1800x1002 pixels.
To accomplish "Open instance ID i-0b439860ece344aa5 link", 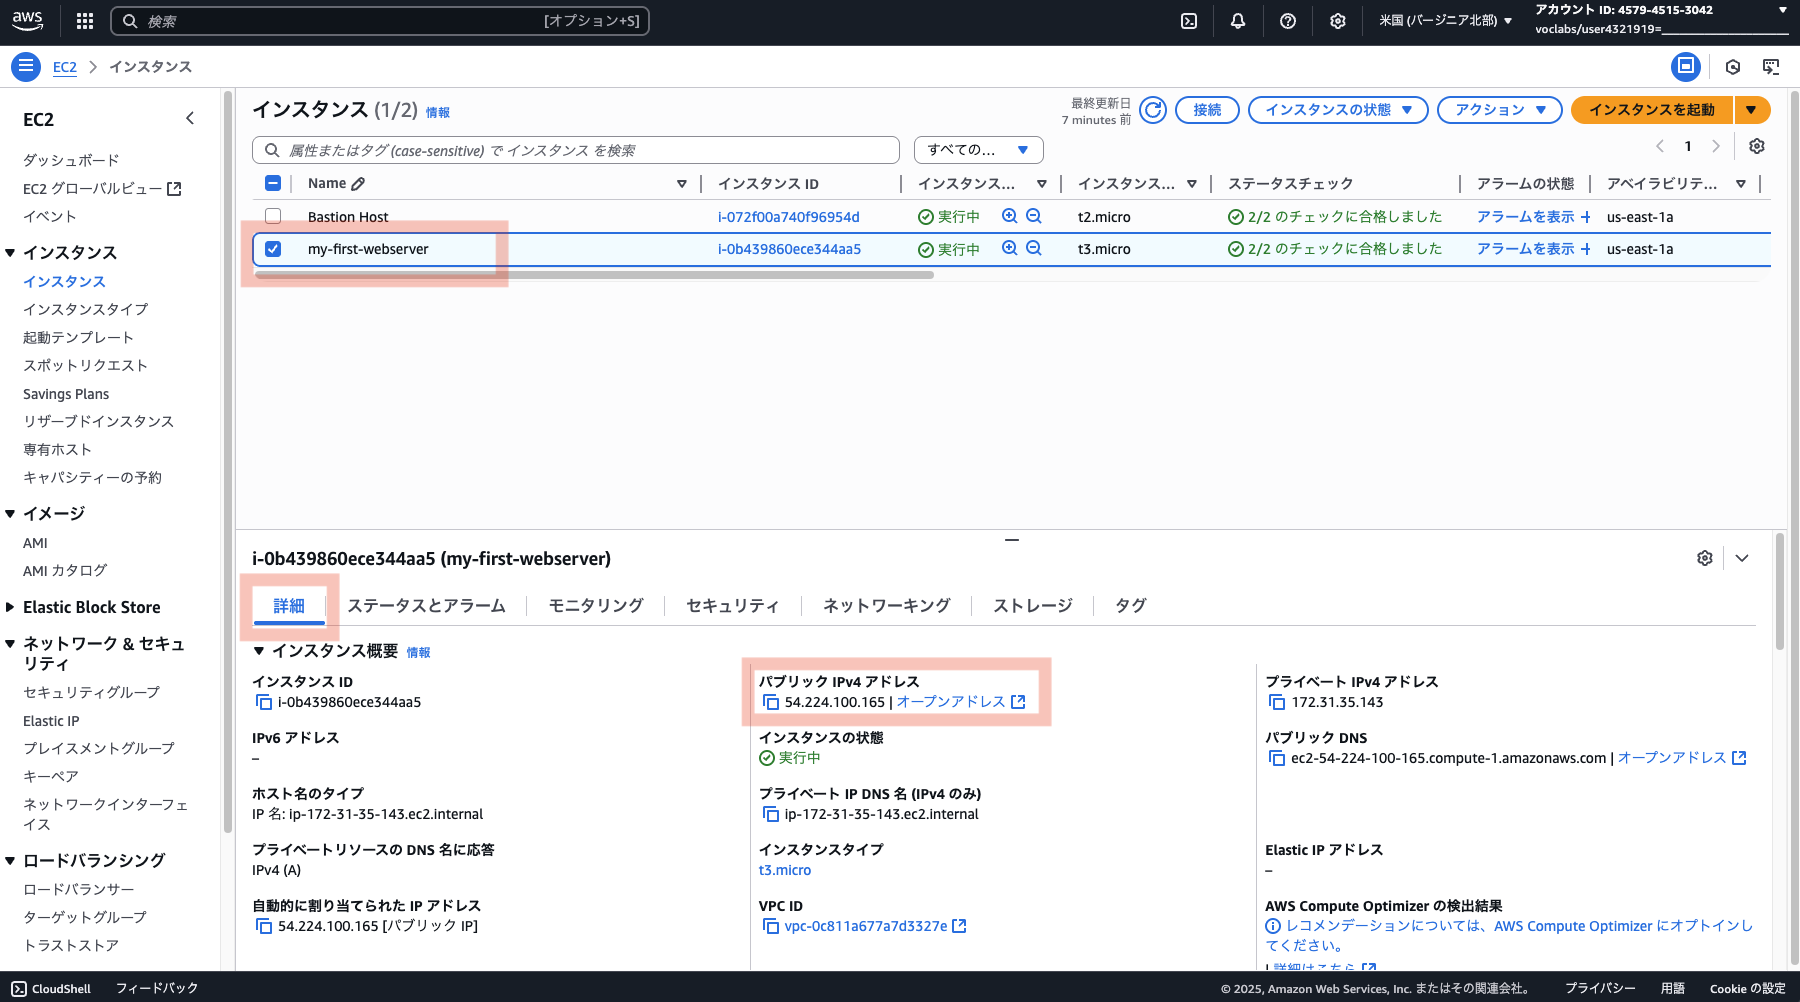I will click(789, 249).
